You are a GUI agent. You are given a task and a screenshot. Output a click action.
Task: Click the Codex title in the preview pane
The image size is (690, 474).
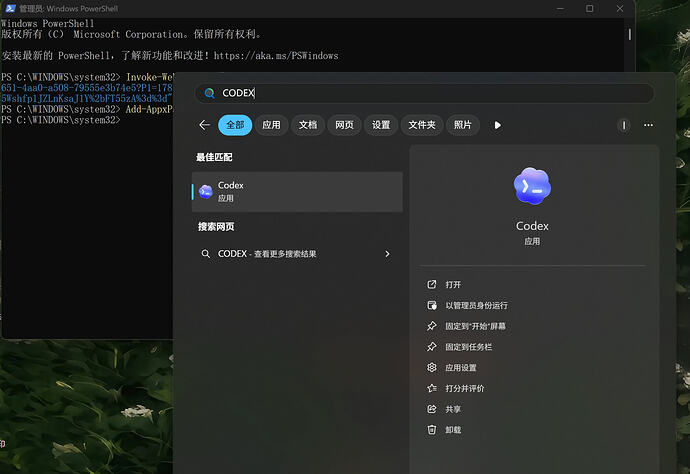(x=532, y=226)
